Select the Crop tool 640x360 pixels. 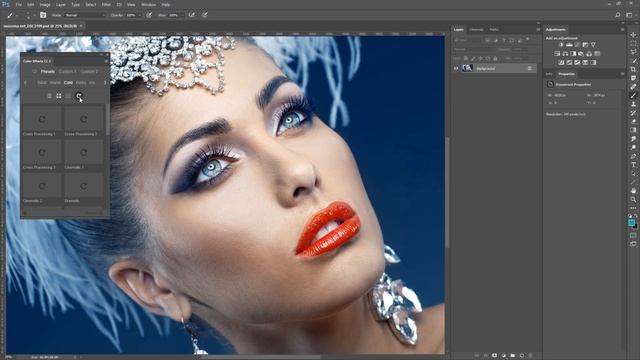click(633, 69)
